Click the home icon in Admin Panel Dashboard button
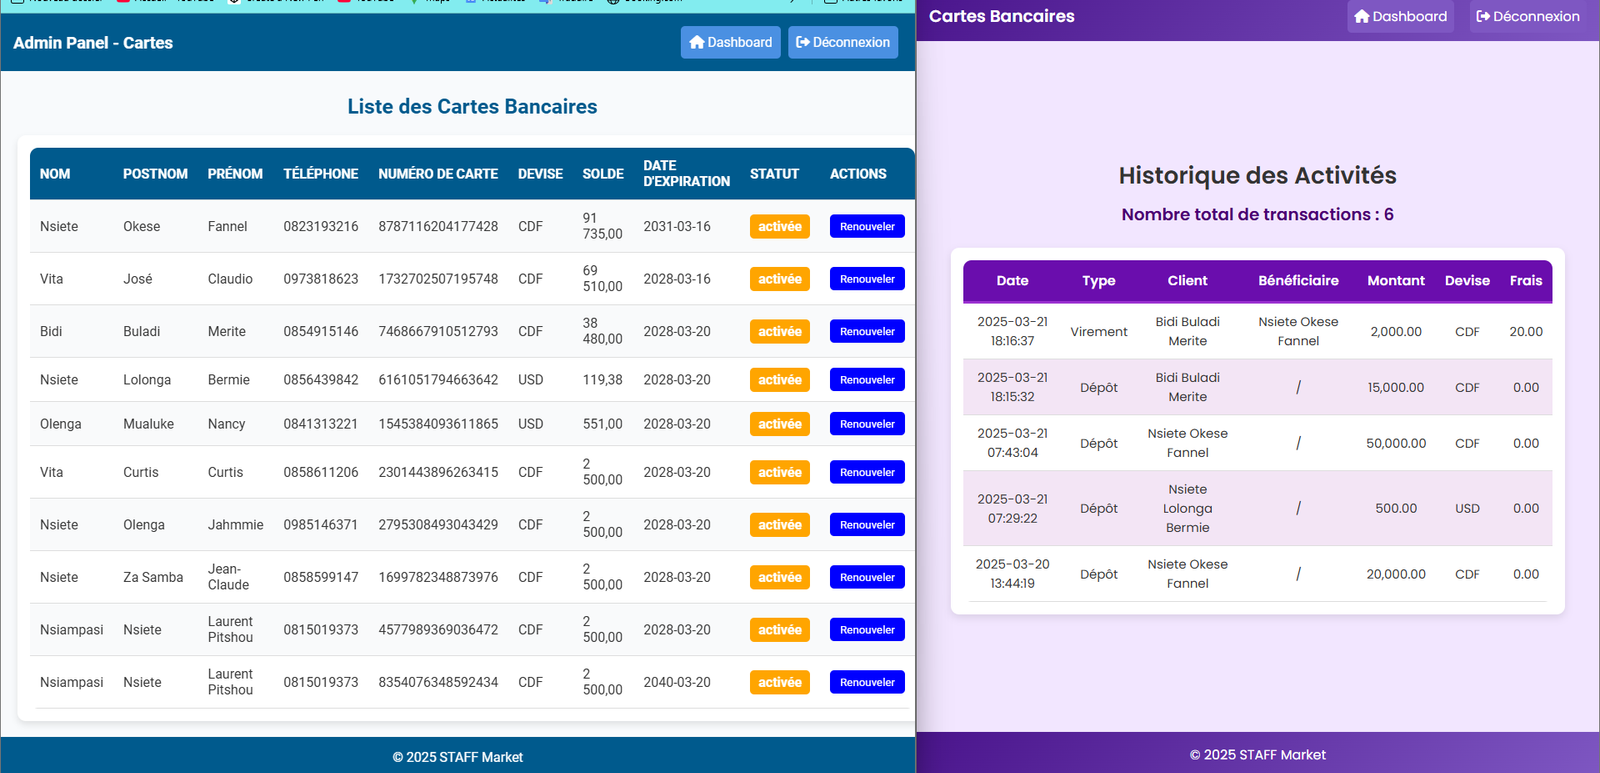 pyautogui.click(x=697, y=42)
